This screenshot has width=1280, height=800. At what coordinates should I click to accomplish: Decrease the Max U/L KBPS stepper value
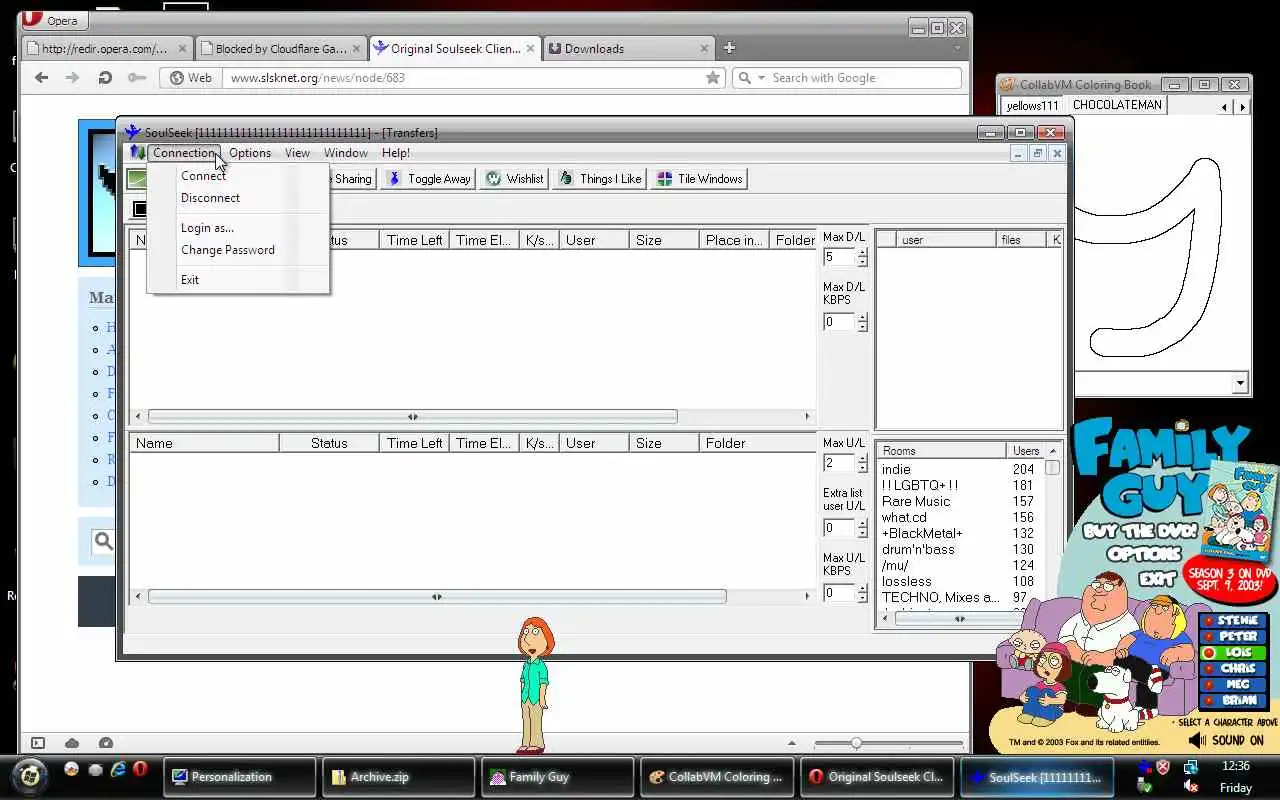(862, 597)
